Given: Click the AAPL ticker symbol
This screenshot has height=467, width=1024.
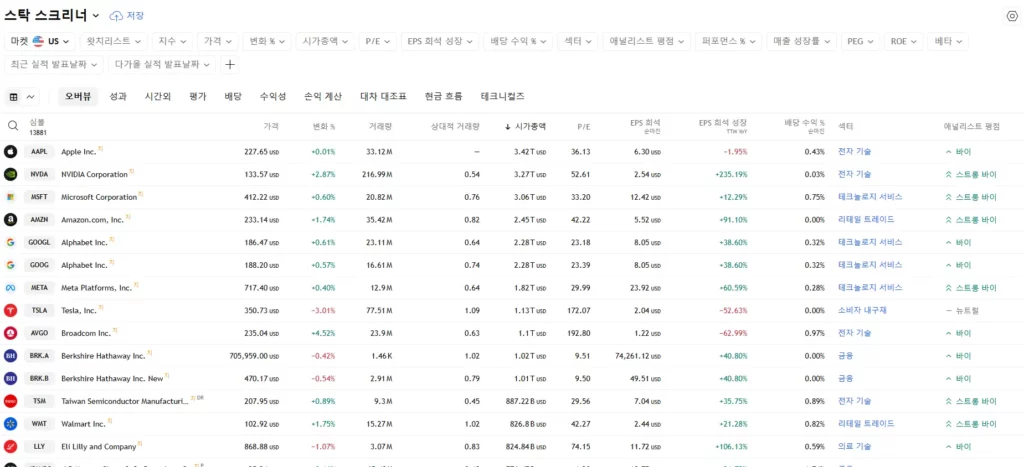Looking at the screenshot, I should pyautogui.click(x=39, y=152).
